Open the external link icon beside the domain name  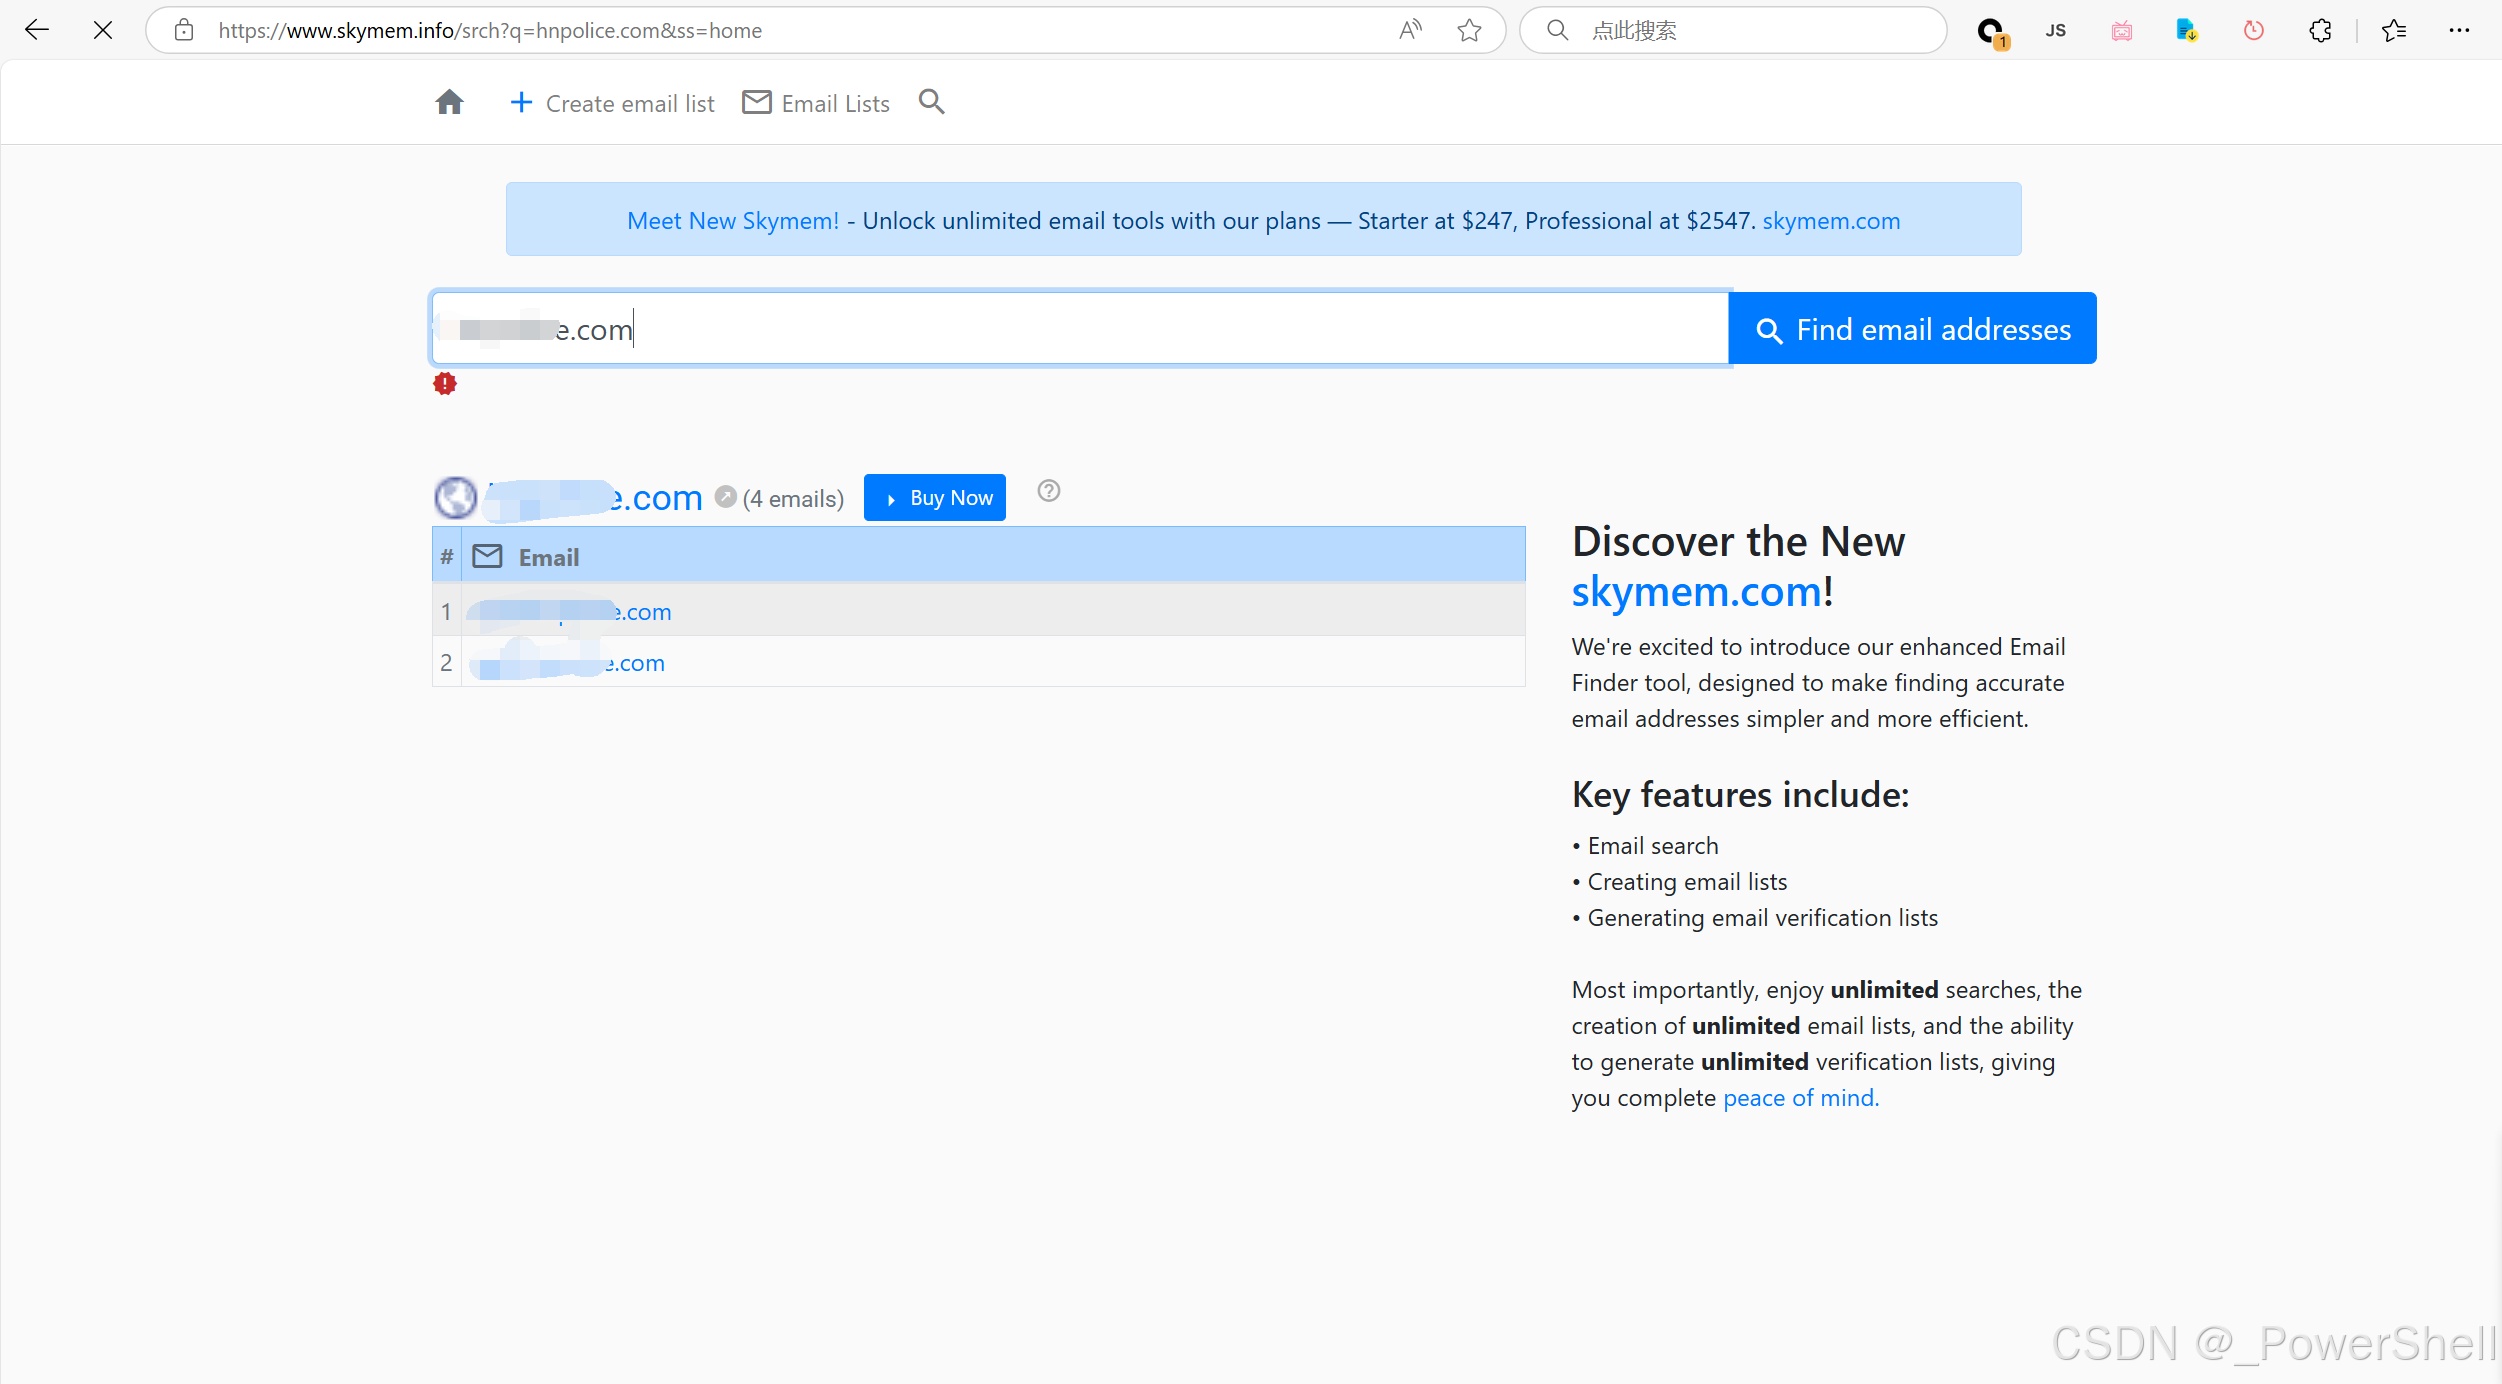[x=726, y=496]
